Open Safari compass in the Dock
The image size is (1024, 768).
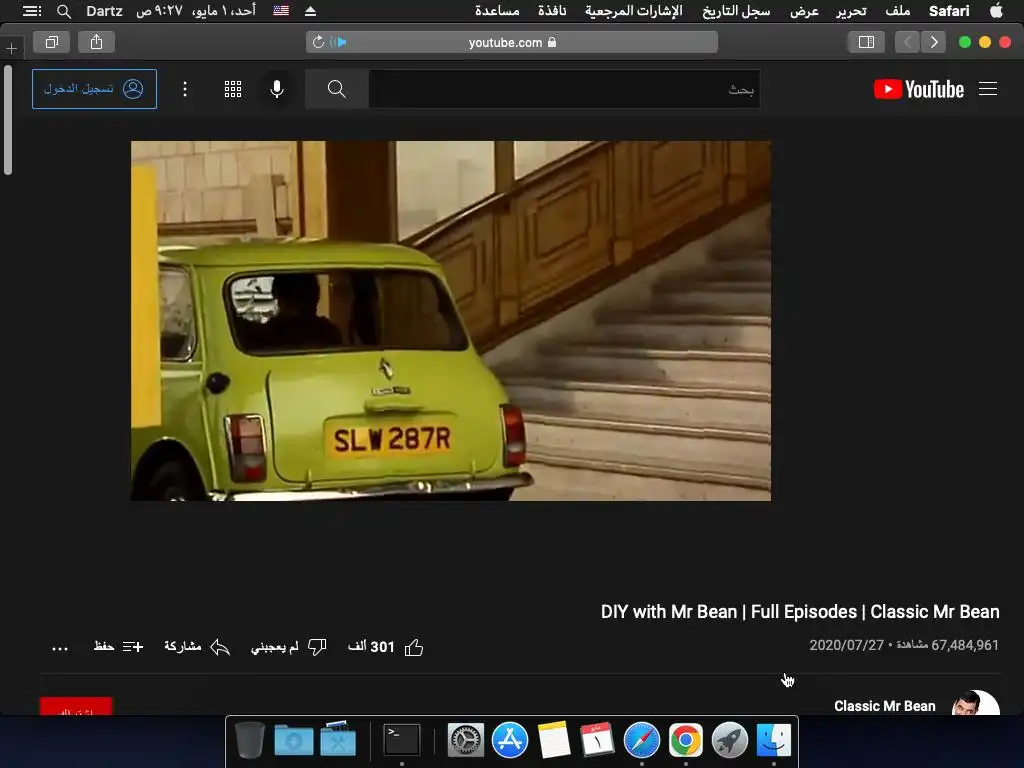pyautogui.click(x=641, y=741)
